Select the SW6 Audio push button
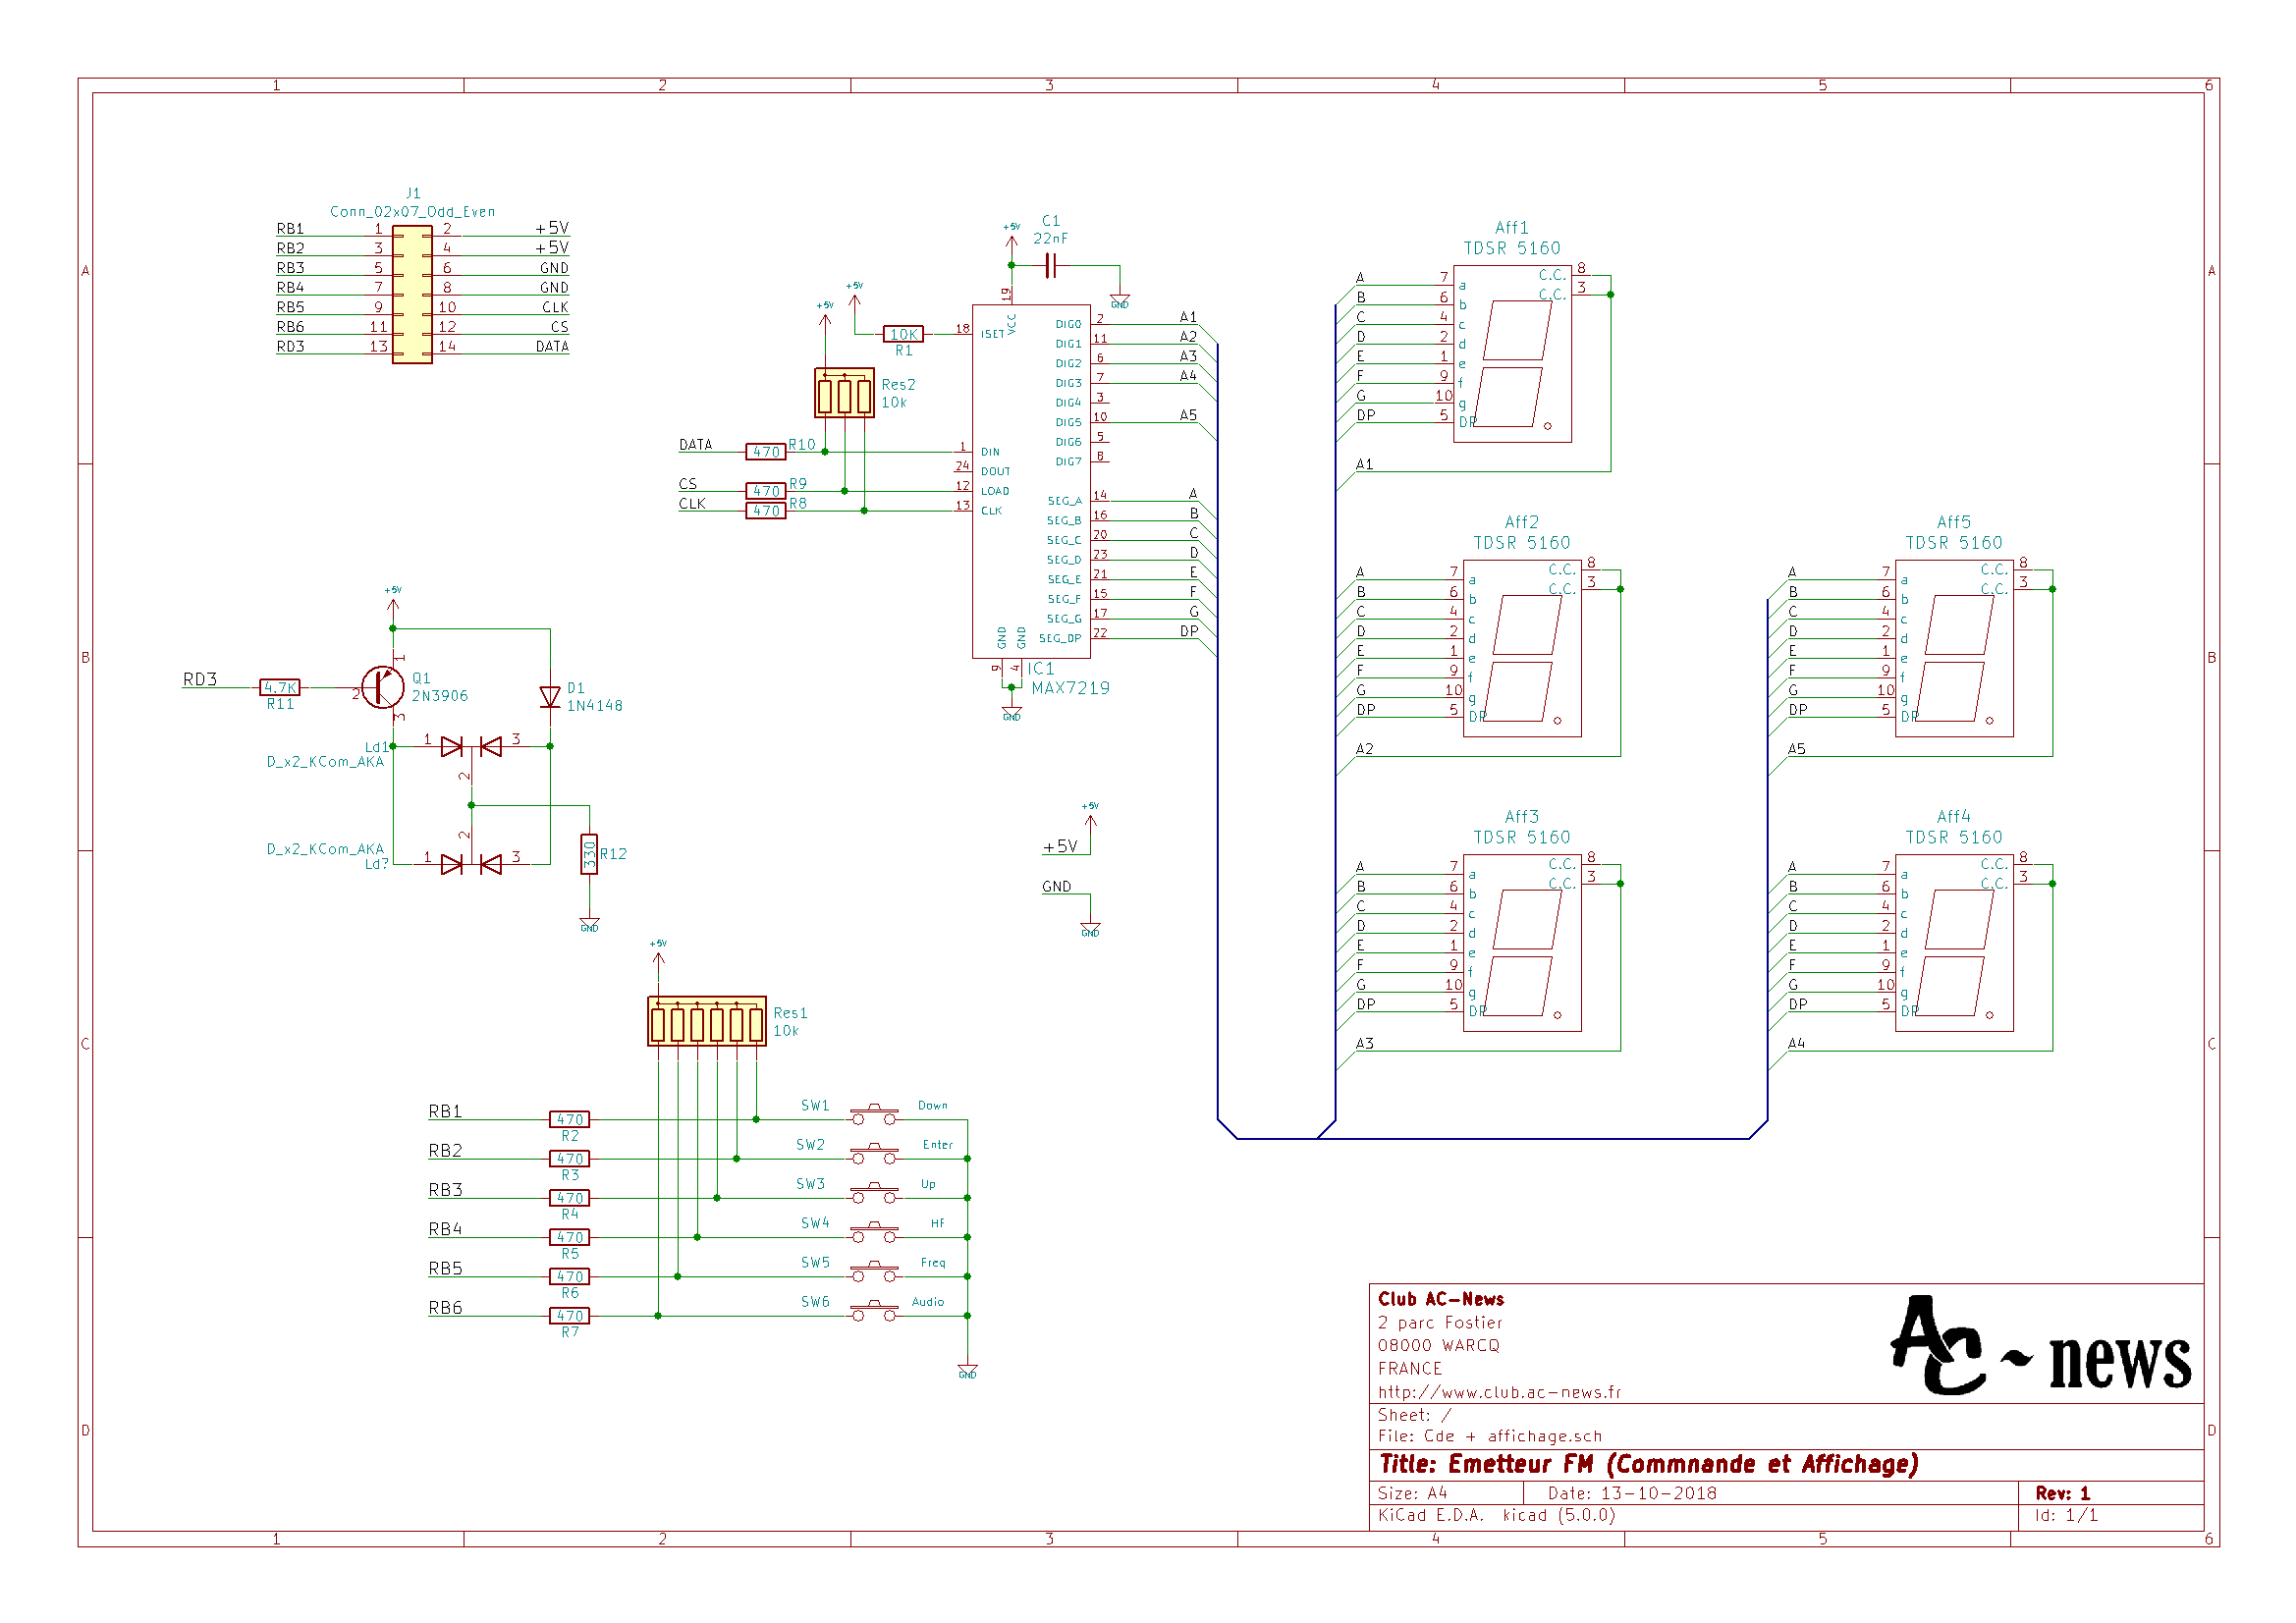2296x1623 pixels. click(874, 1311)
